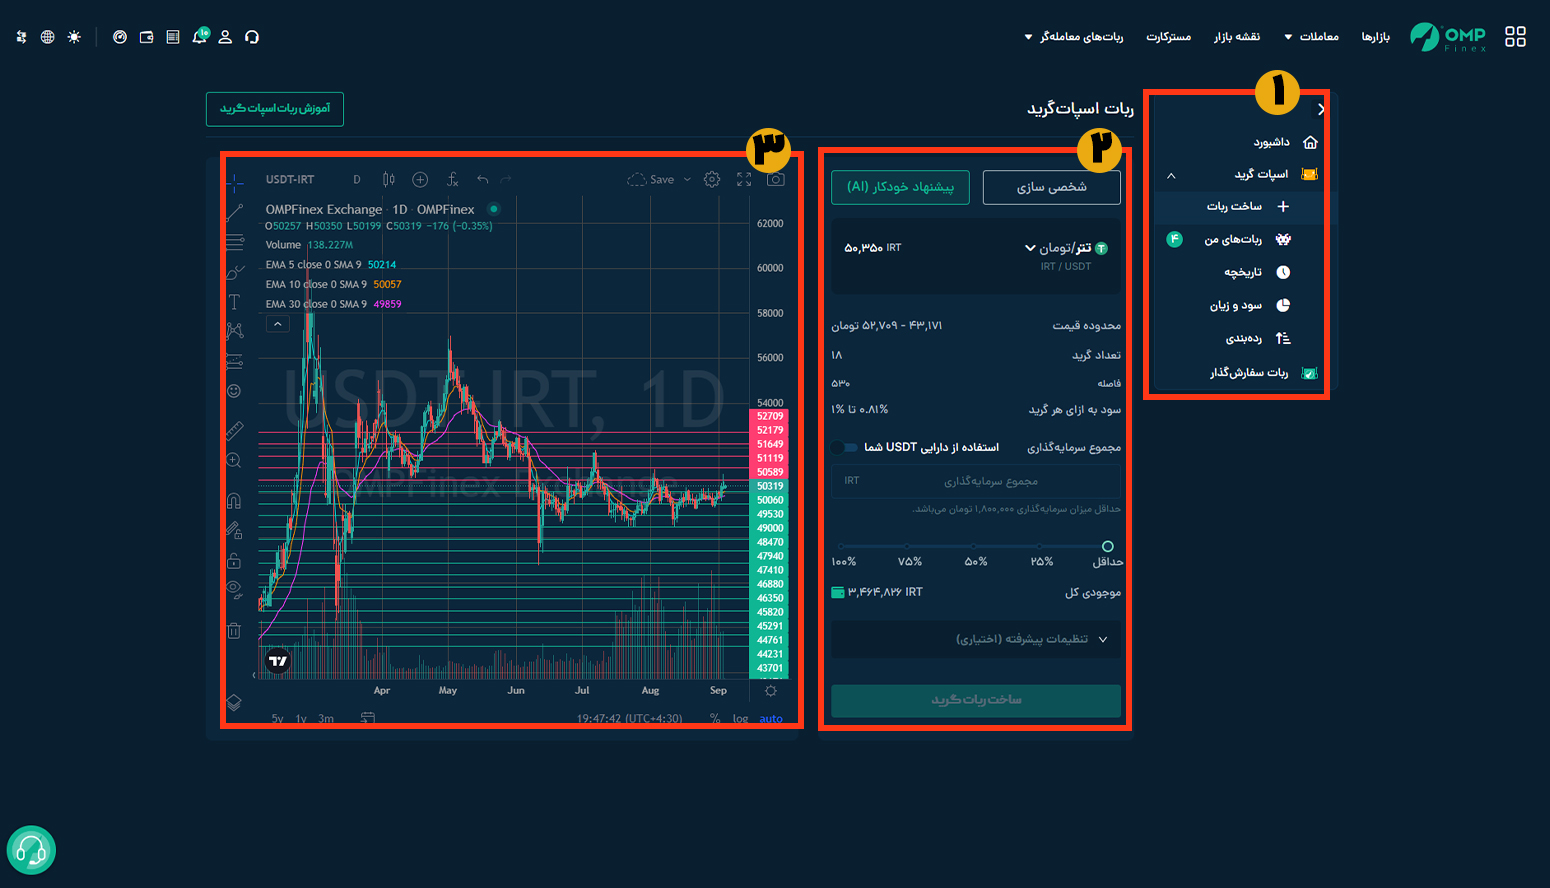Select ساخت ربات in the sidebar
Viewport: 1550px width, 888px height.
[1246, 206]
